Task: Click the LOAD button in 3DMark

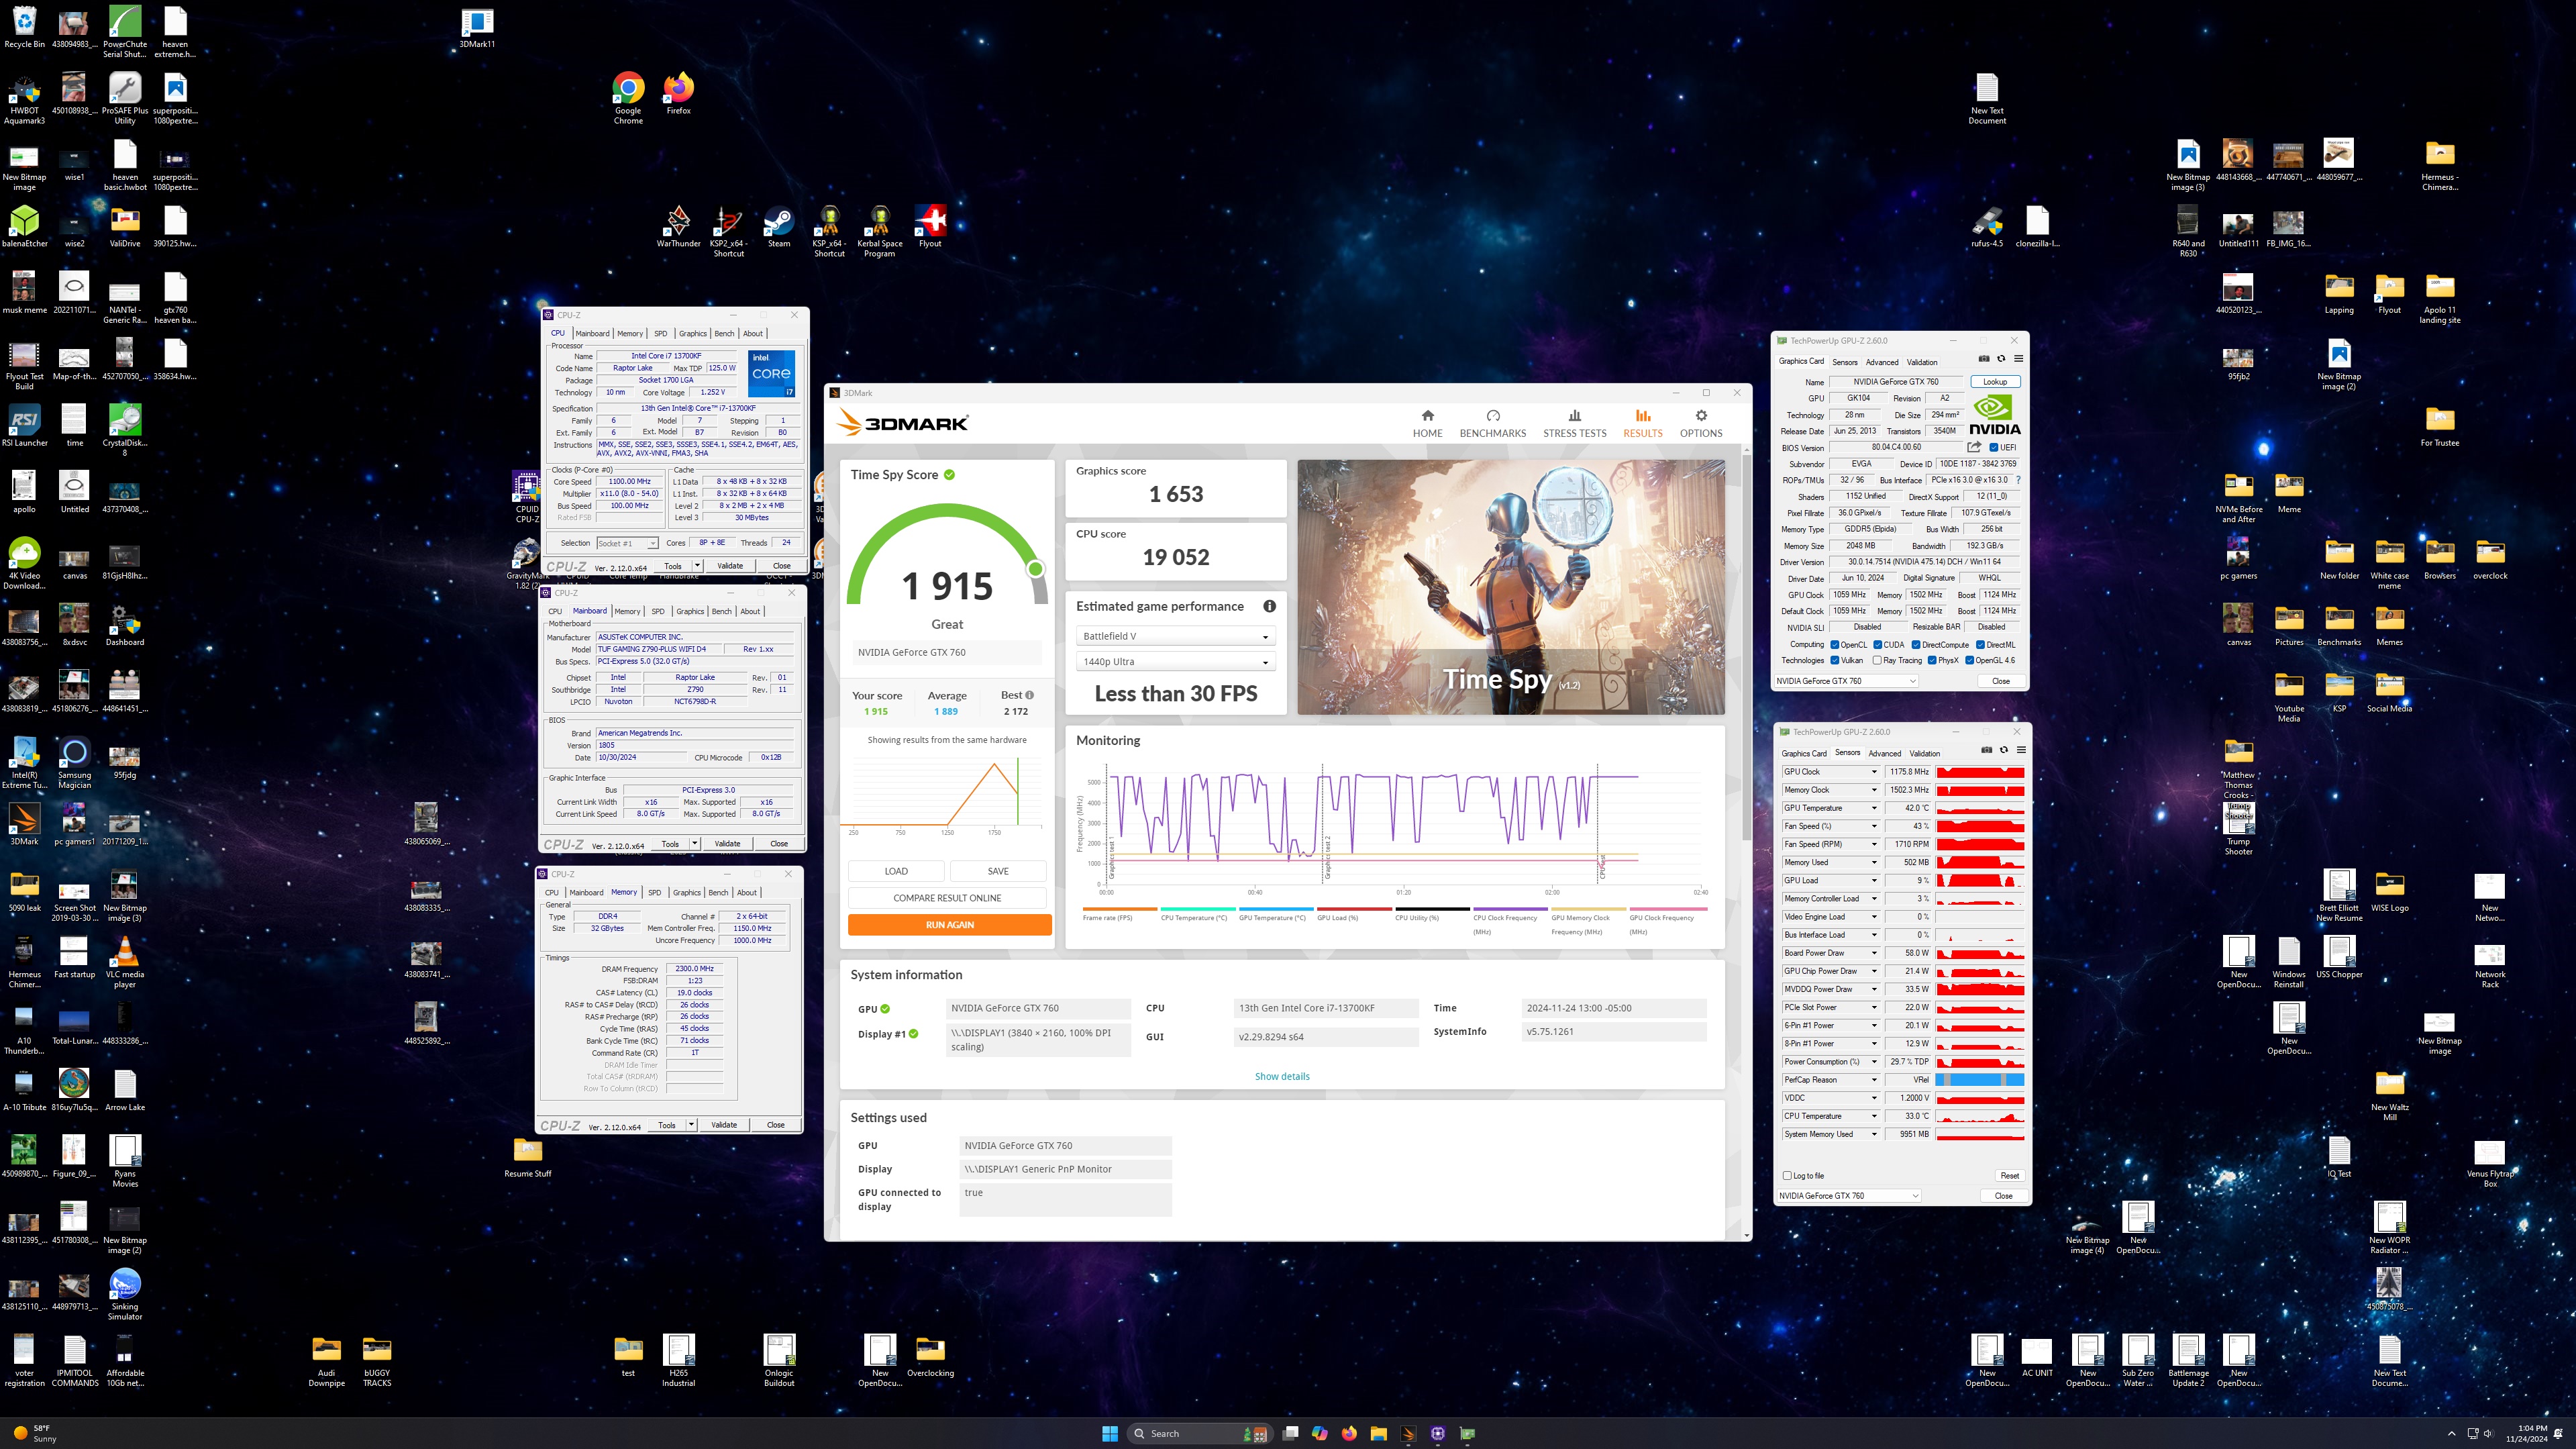Action: [x=896, y=871]
